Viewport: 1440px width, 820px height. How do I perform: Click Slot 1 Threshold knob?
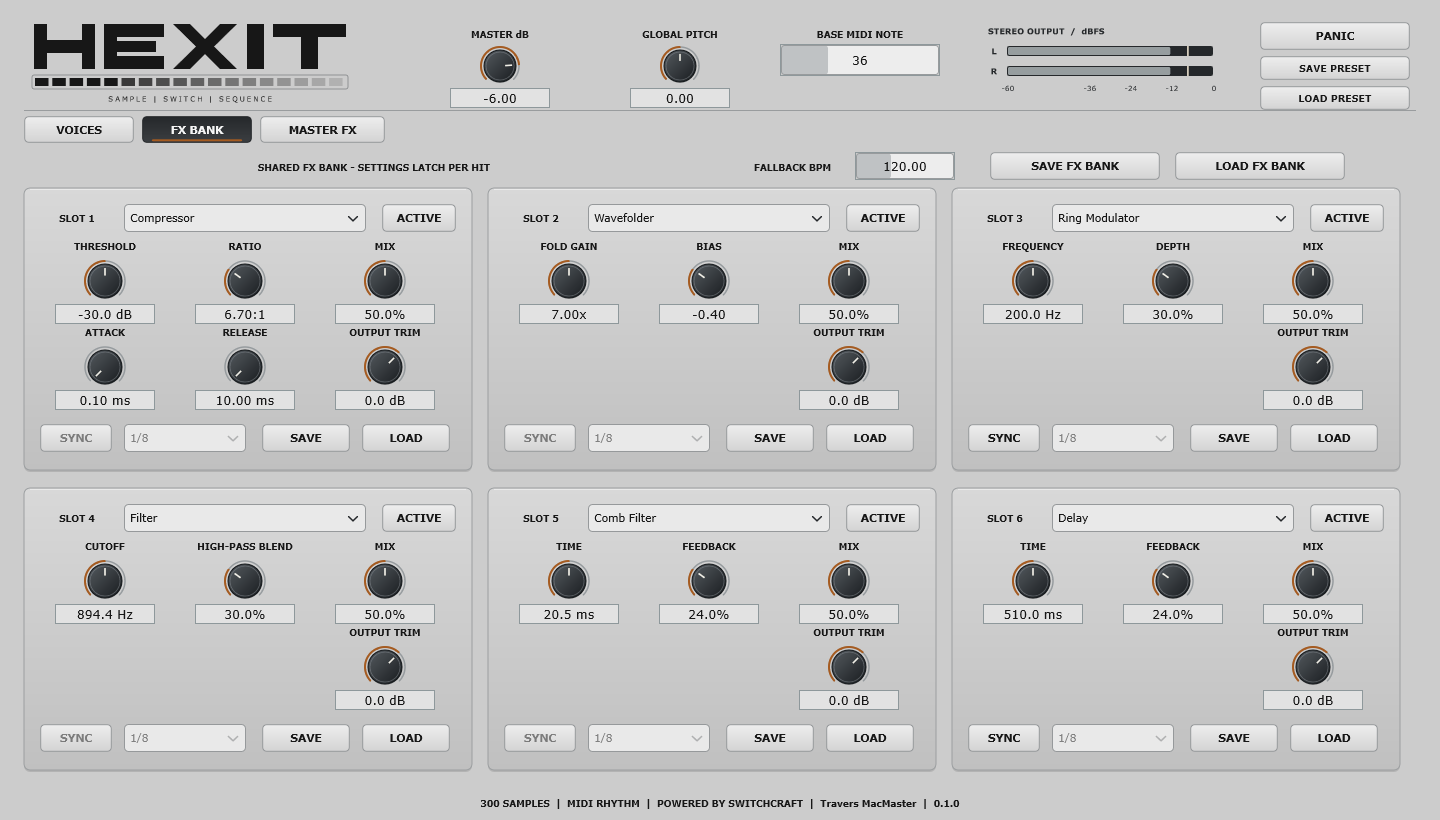(x=105, y=281)
